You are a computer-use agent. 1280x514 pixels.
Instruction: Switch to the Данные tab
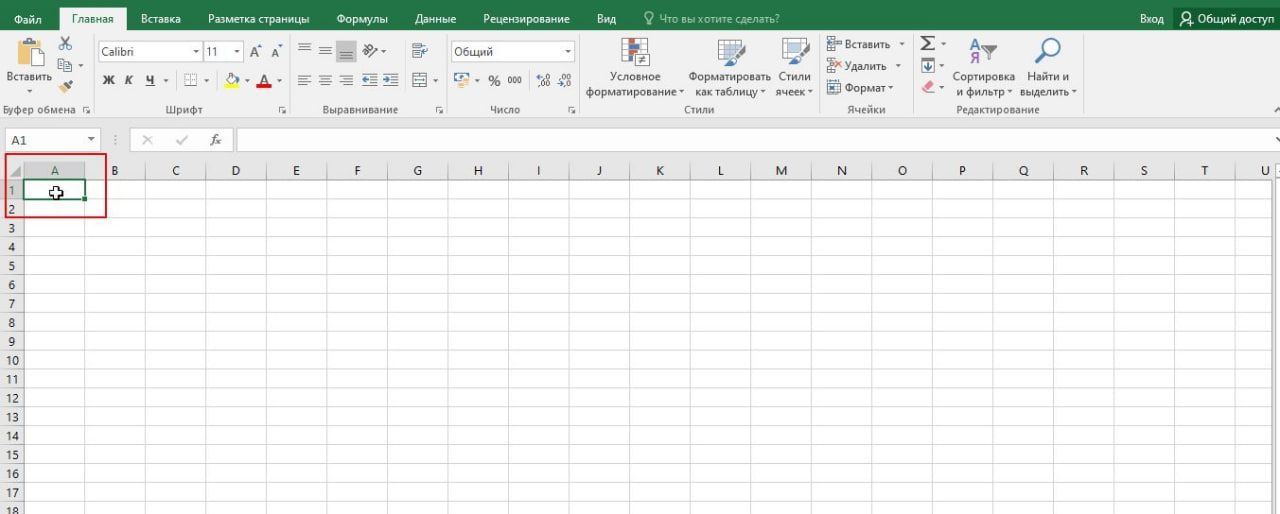pyautogui.click(x=435, y=18)
